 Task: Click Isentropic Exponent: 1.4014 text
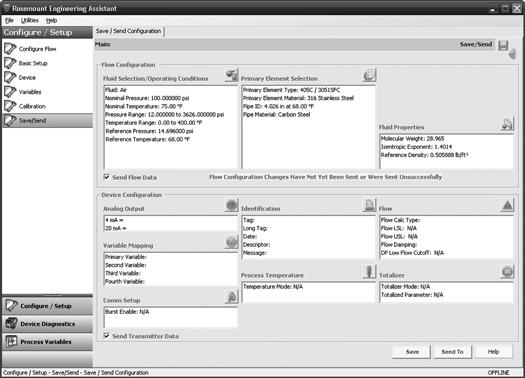pyautogui.click(x=416, y=147)
